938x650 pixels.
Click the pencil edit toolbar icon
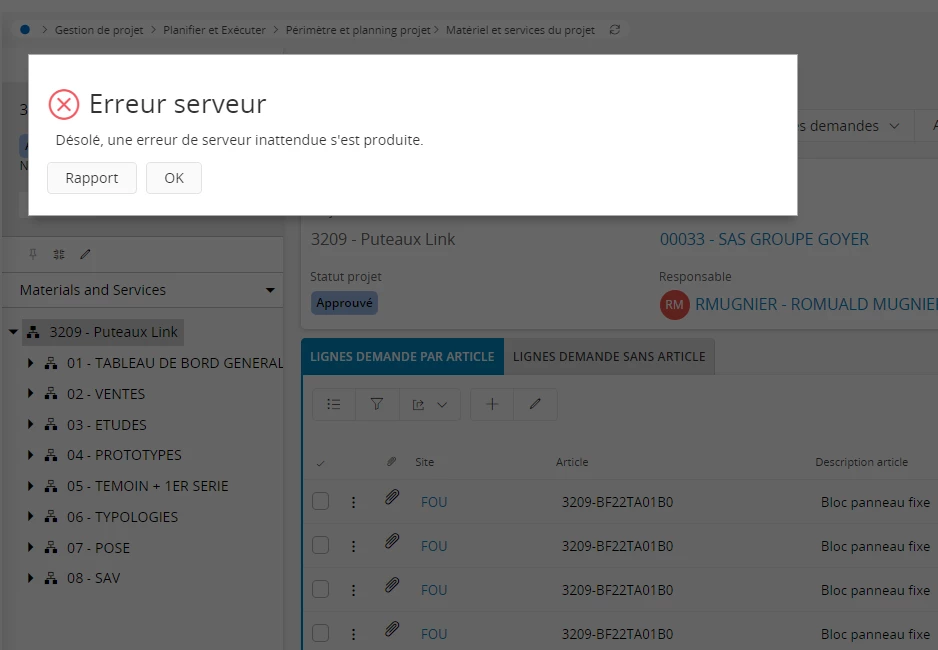coord(535,404)
